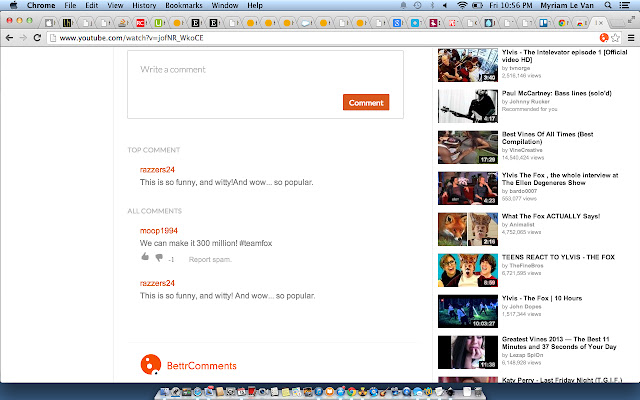Switch to the water drop favicon tab
The image size is (640, 400).
pos(489,23)
